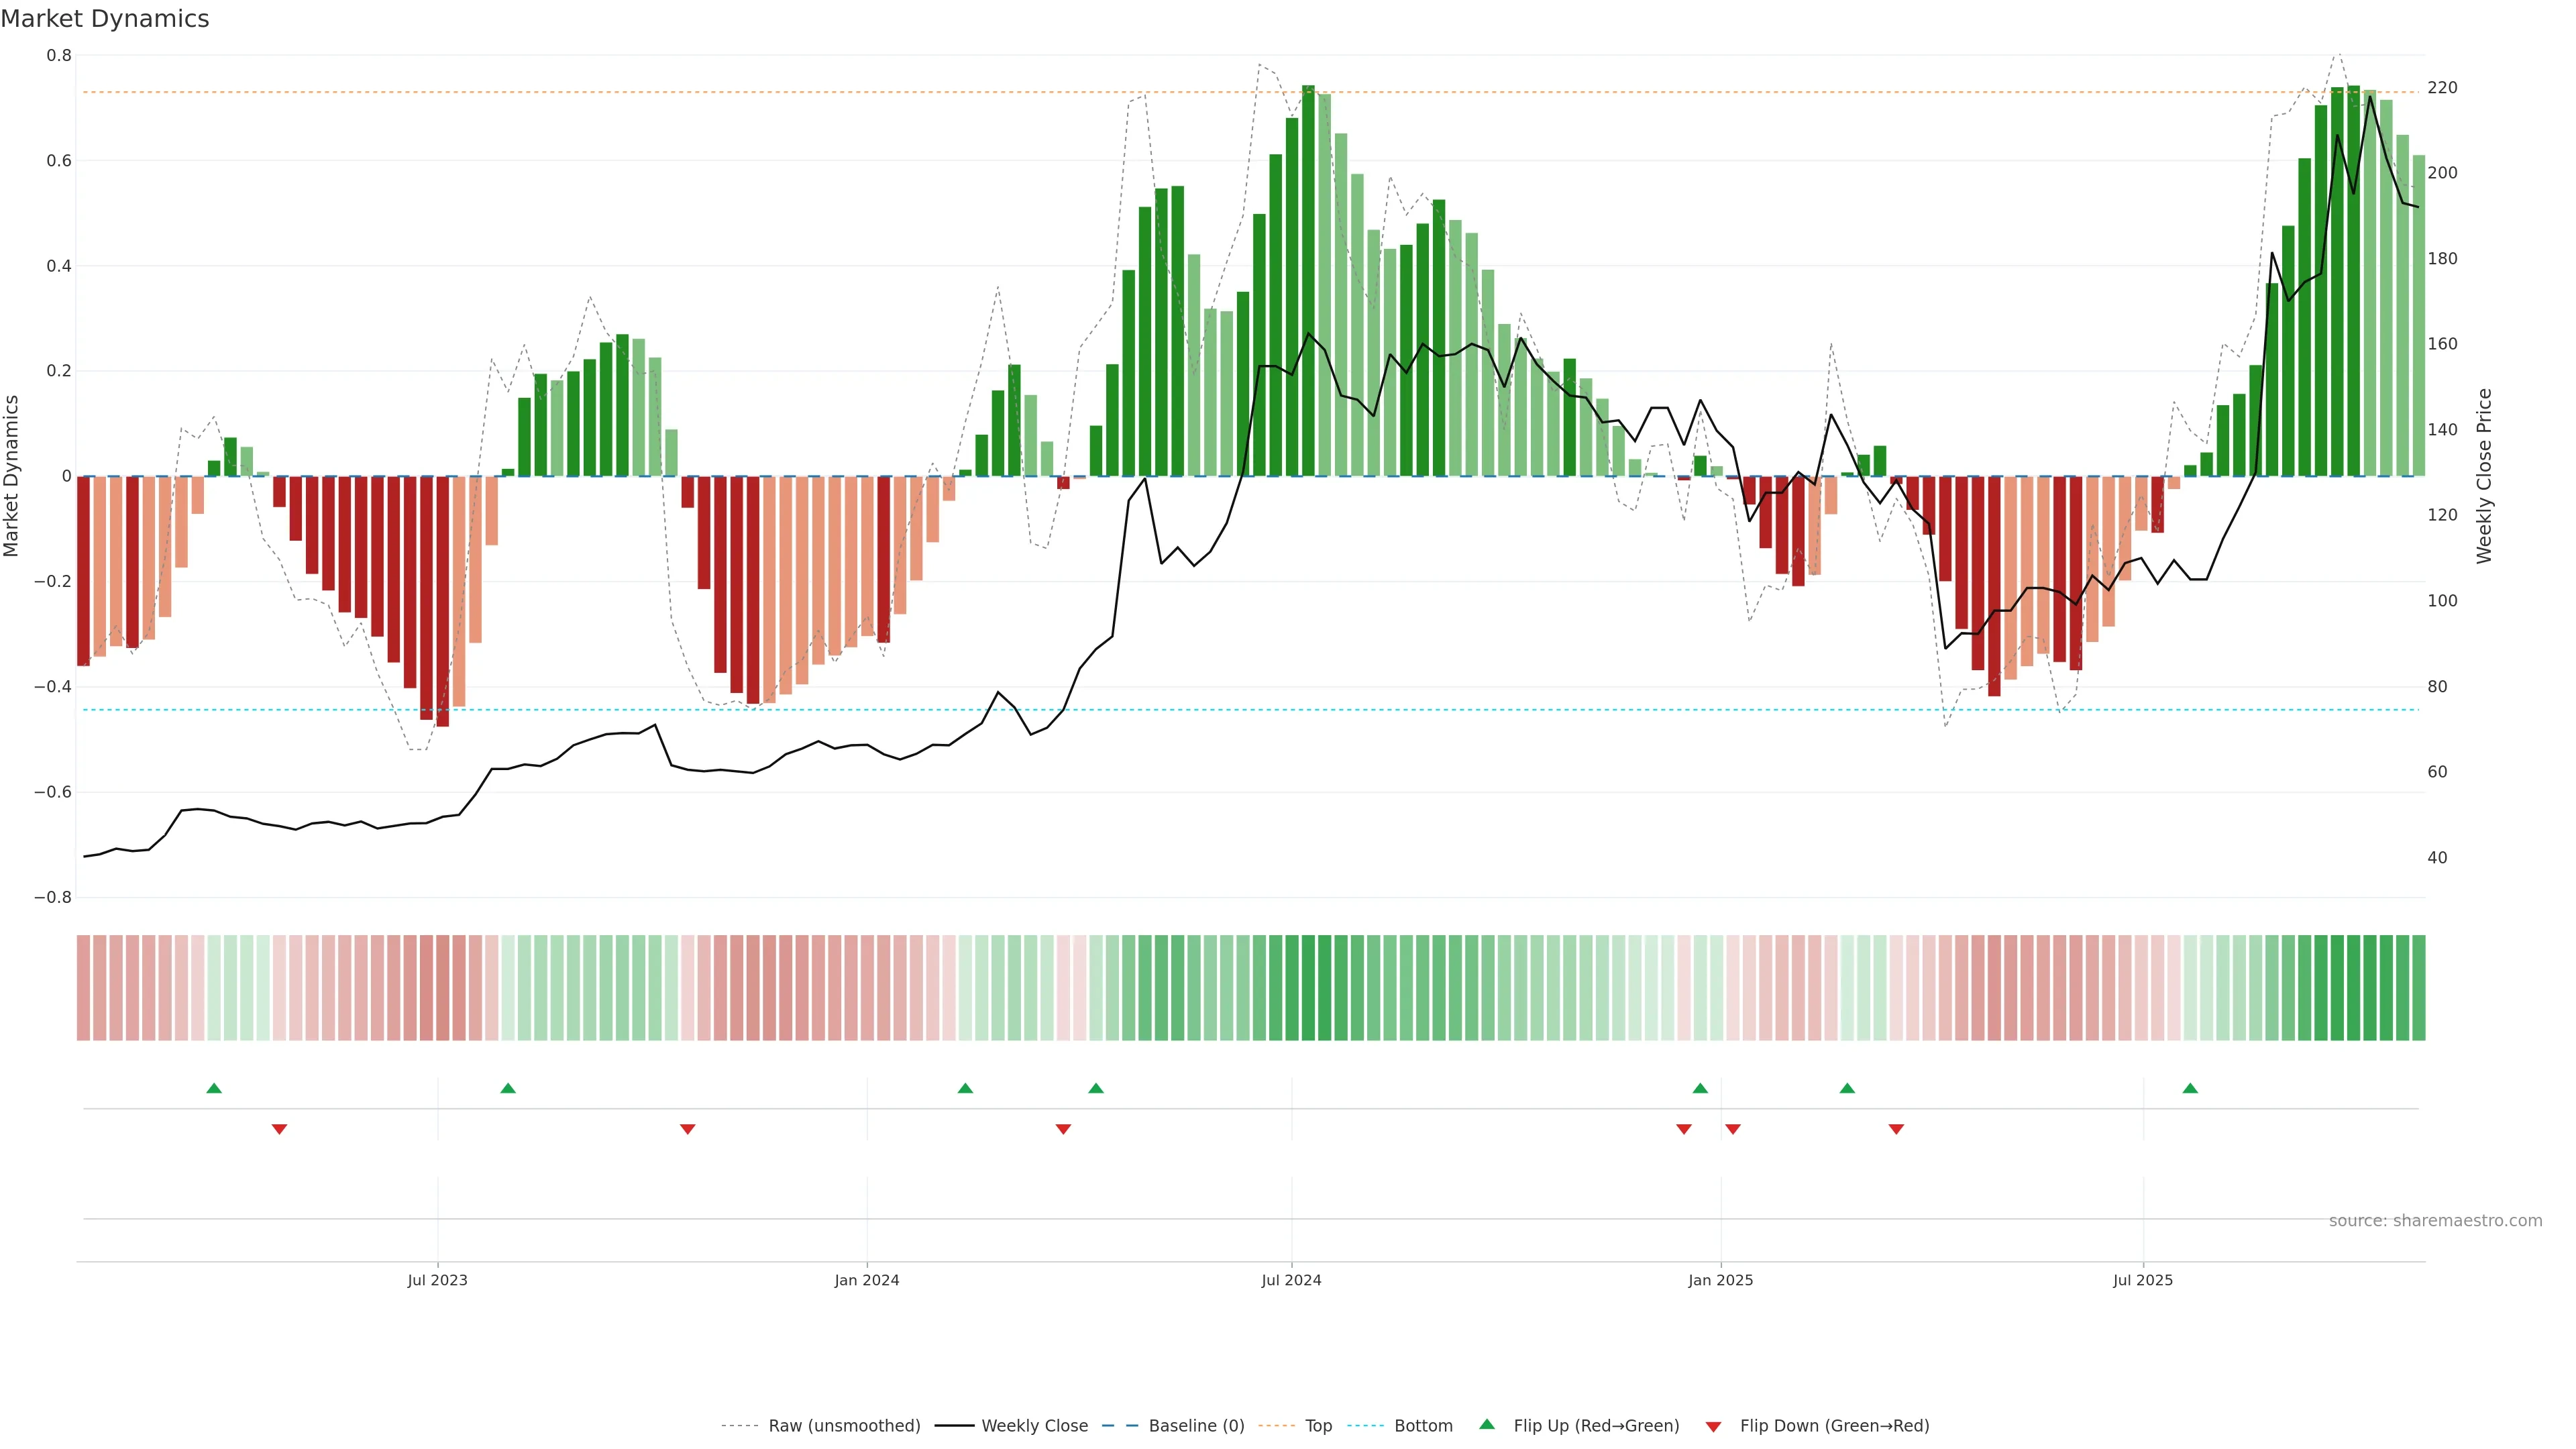Image resolution: width=2576 pixels, height=1449 pixels.
Task: Click the red triangle icon in the legend
Action: coord(1713,1426)
